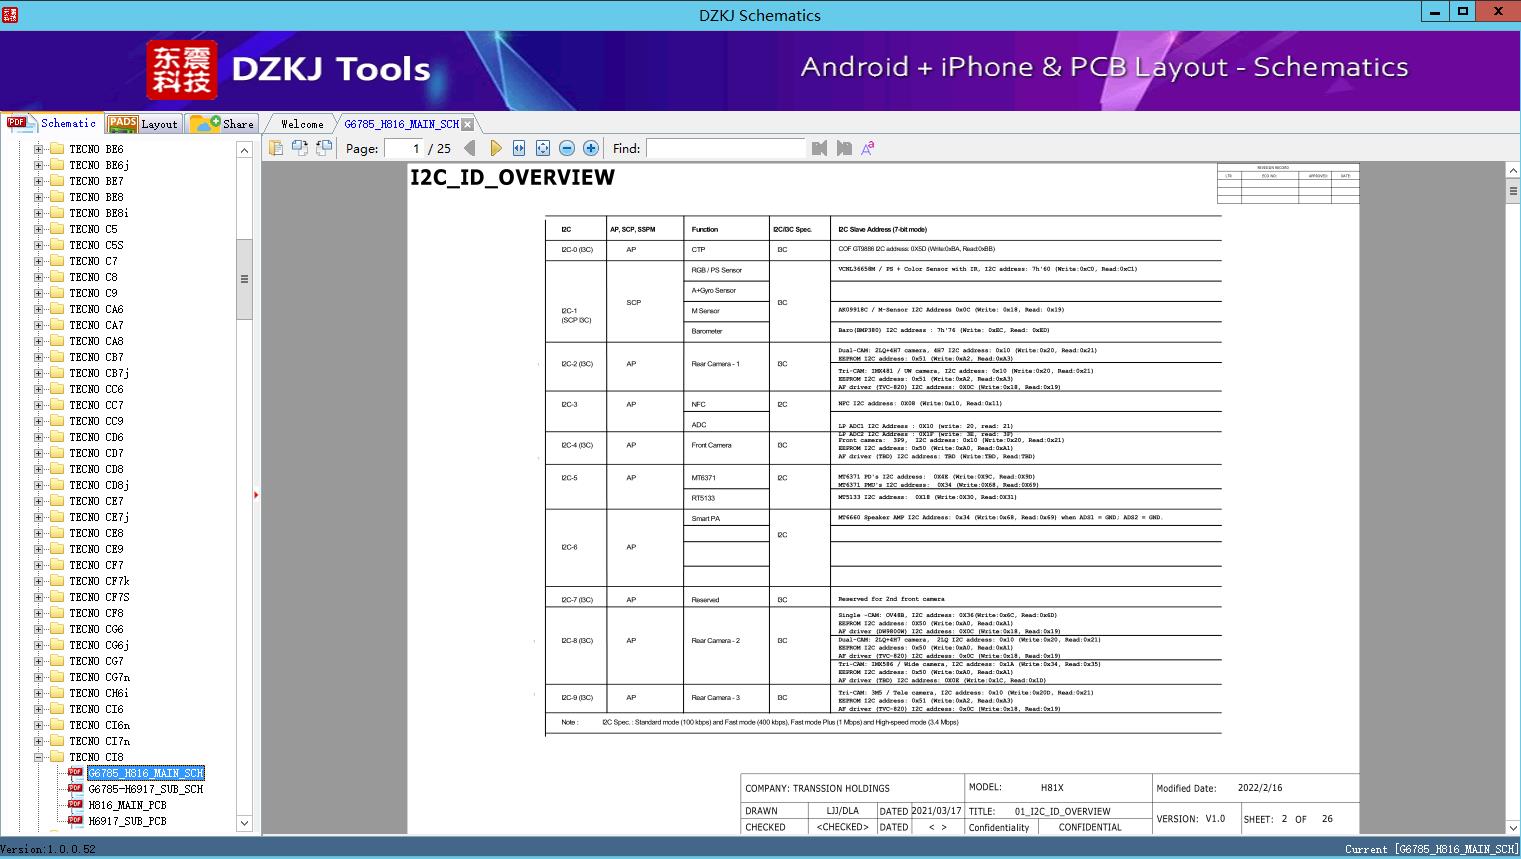This screenshot has width=1521, height=859.
Task: Select the TECNO BE8 tree item
Action: coord(96,197)
